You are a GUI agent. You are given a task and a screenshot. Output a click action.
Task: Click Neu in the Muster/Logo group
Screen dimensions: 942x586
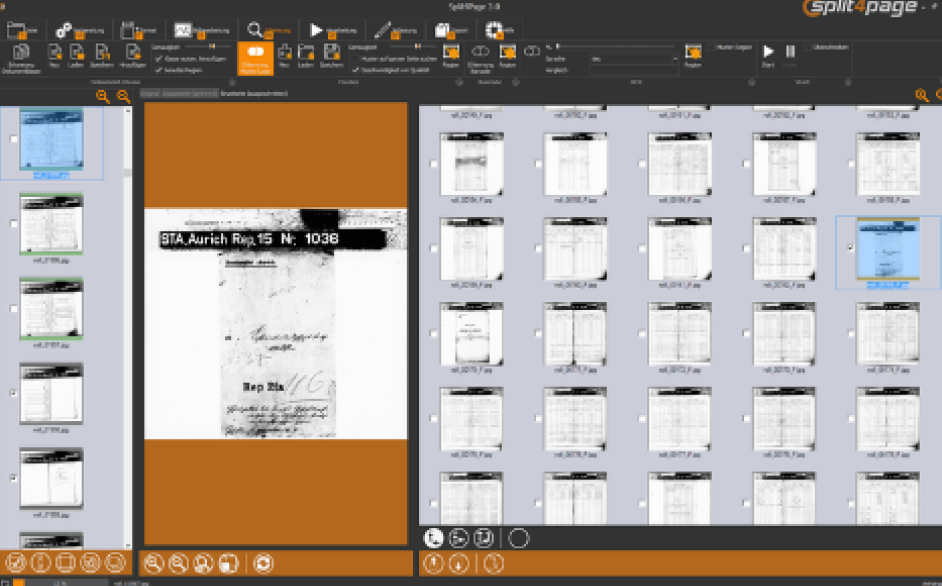click(284, 55)
